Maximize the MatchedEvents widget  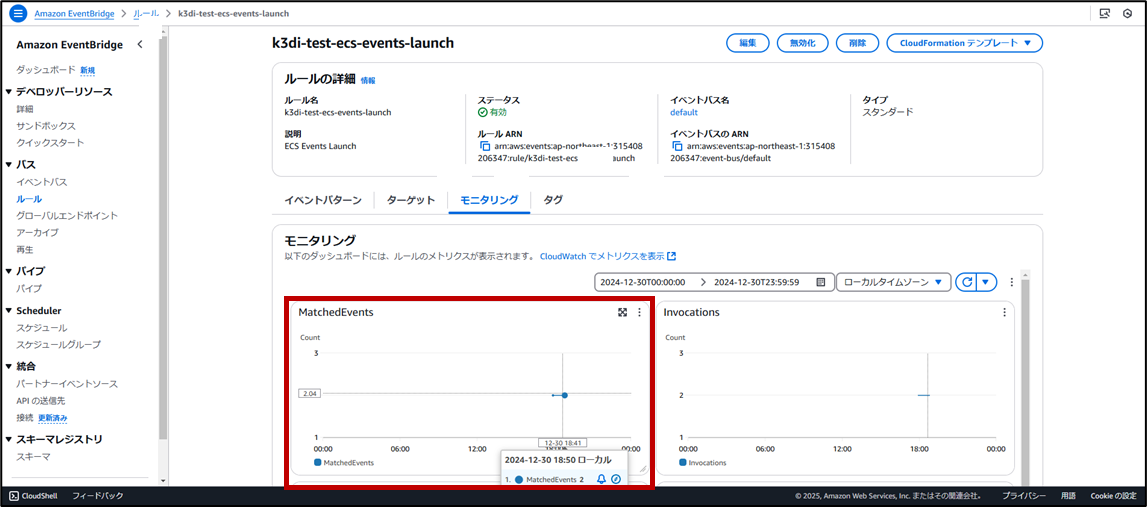pos(623,312)
